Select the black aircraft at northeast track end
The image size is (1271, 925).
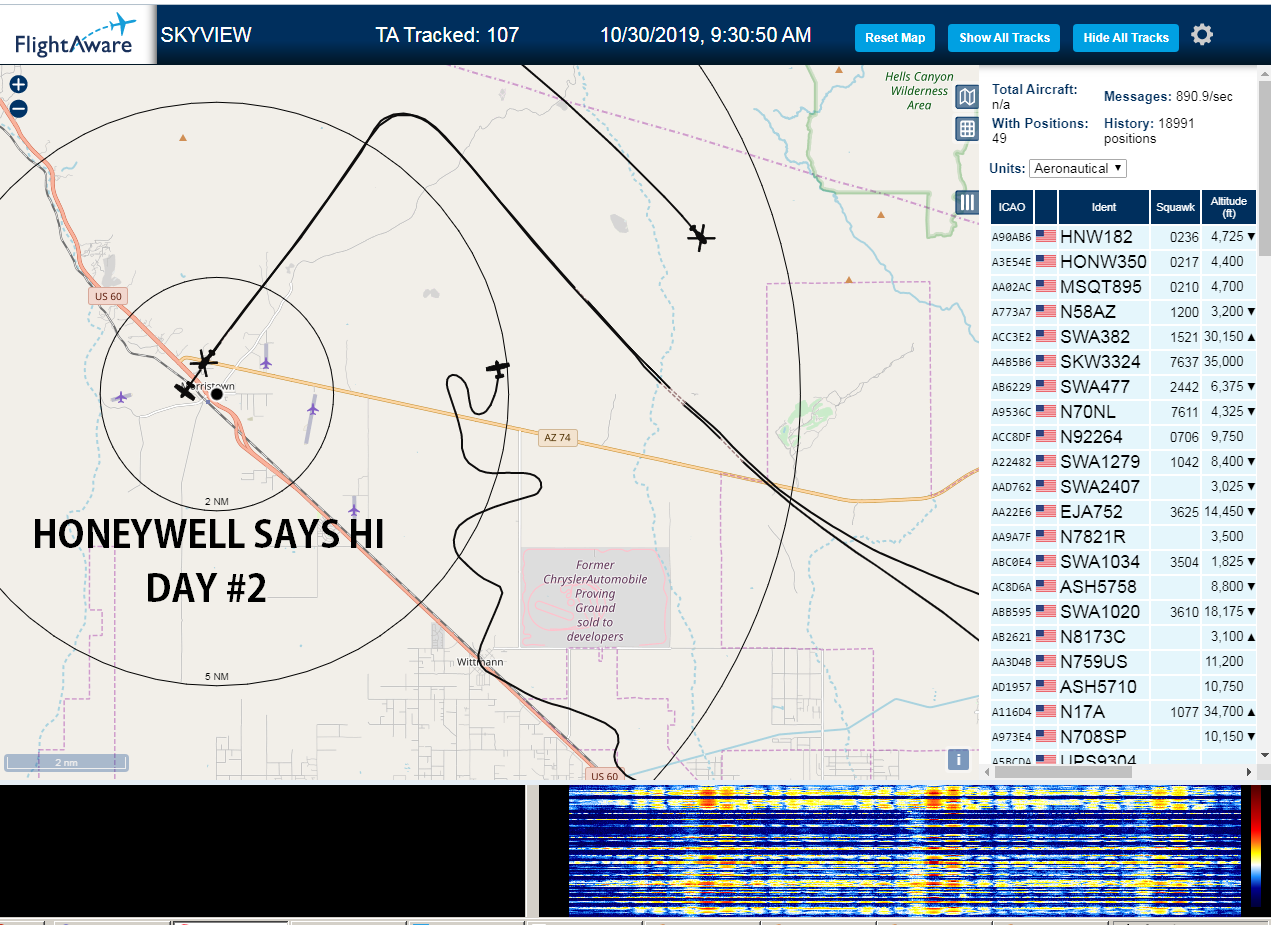701,237
